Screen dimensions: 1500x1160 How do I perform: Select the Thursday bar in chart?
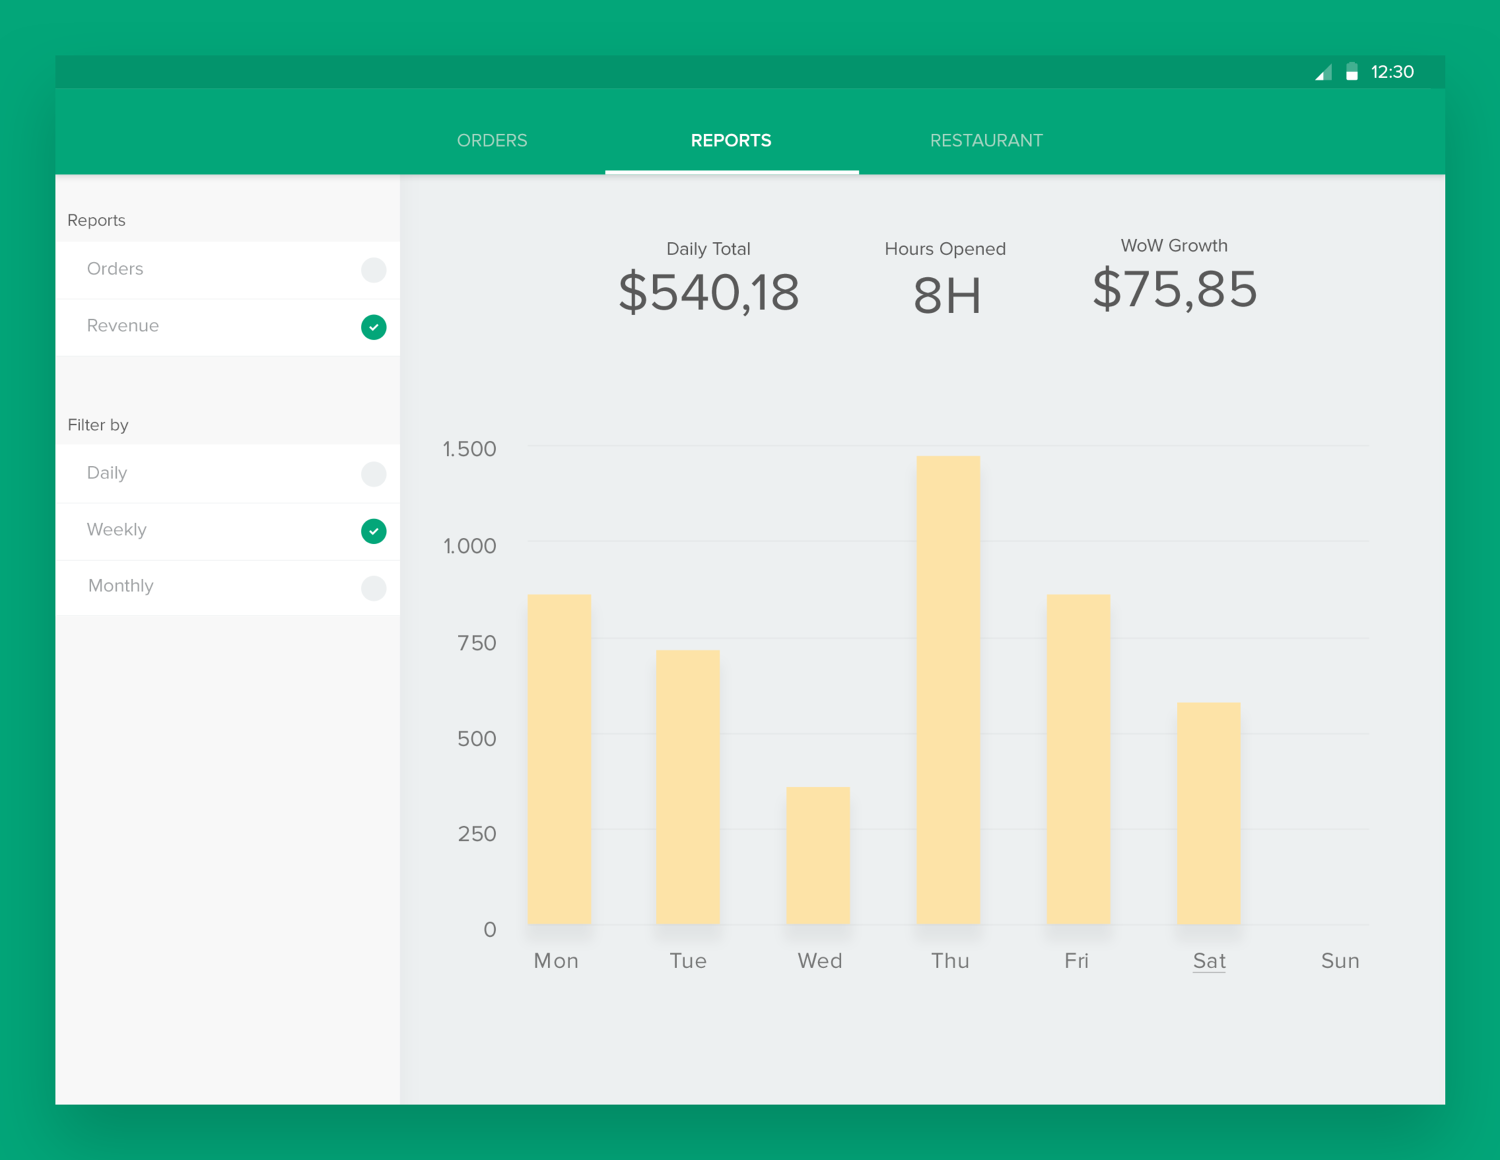[x=948, y=690]
